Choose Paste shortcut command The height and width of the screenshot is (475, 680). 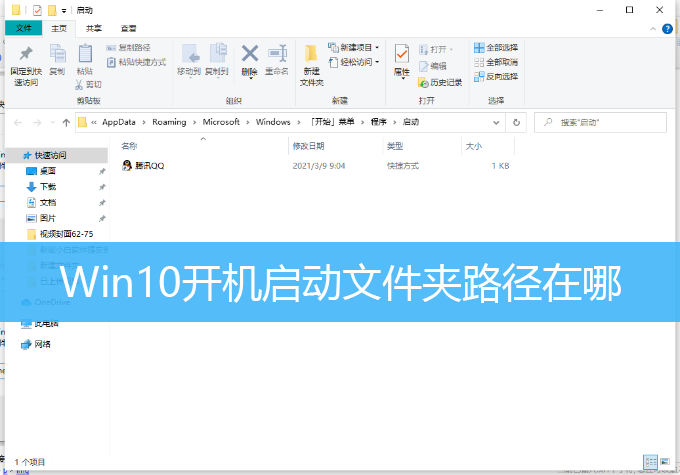click(137, 62)
